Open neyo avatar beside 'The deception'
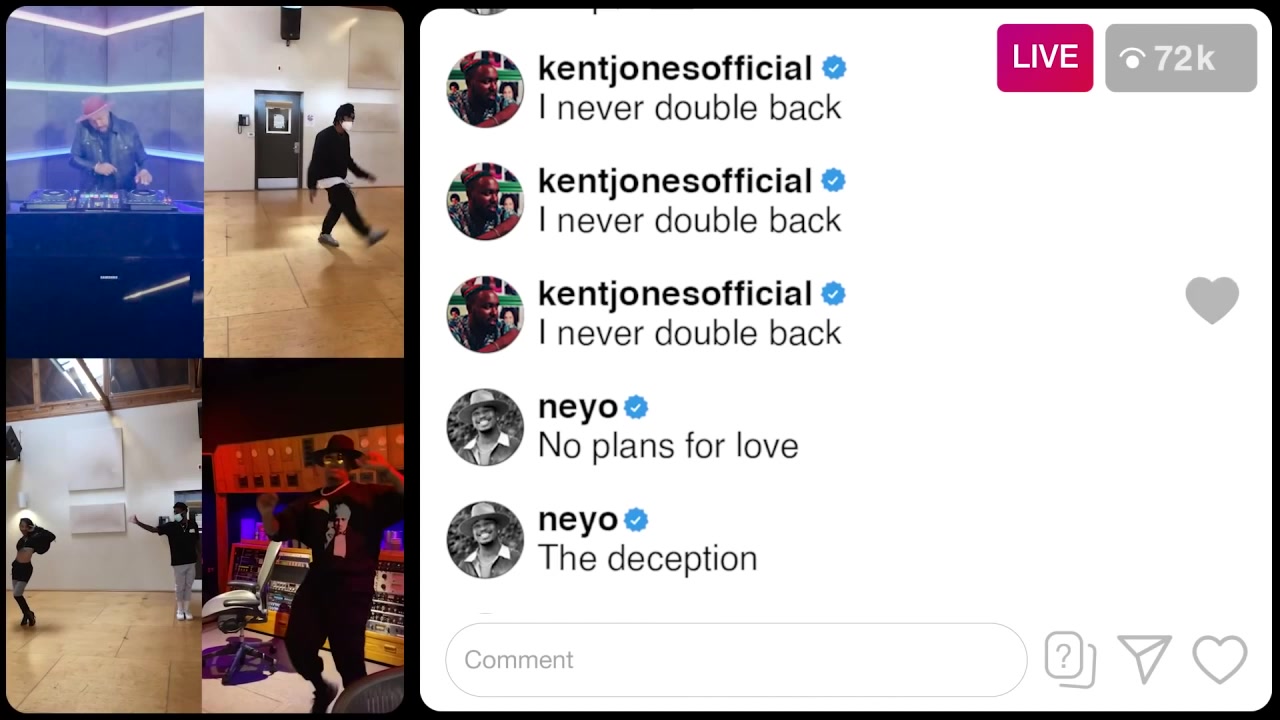 click(x=485, y=540)
